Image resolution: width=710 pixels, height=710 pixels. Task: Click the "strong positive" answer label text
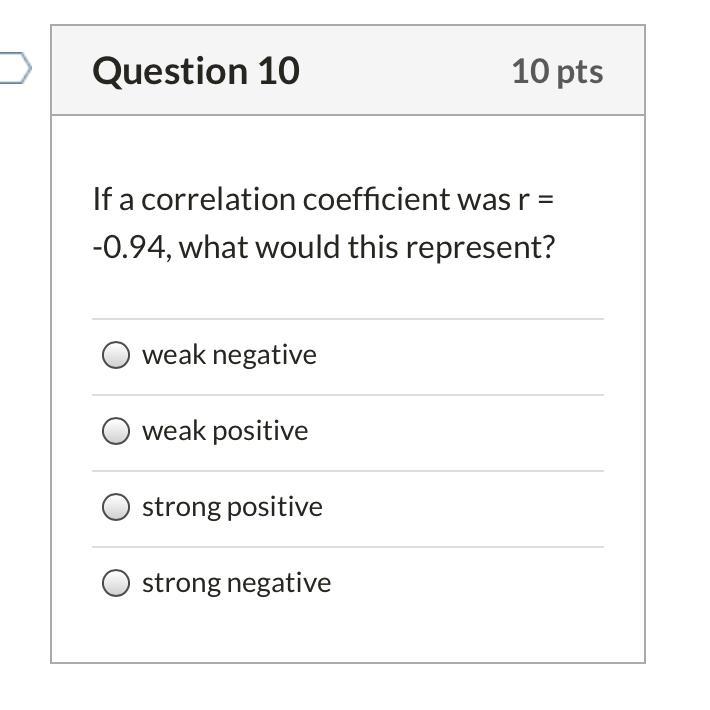tap(232, 507)
